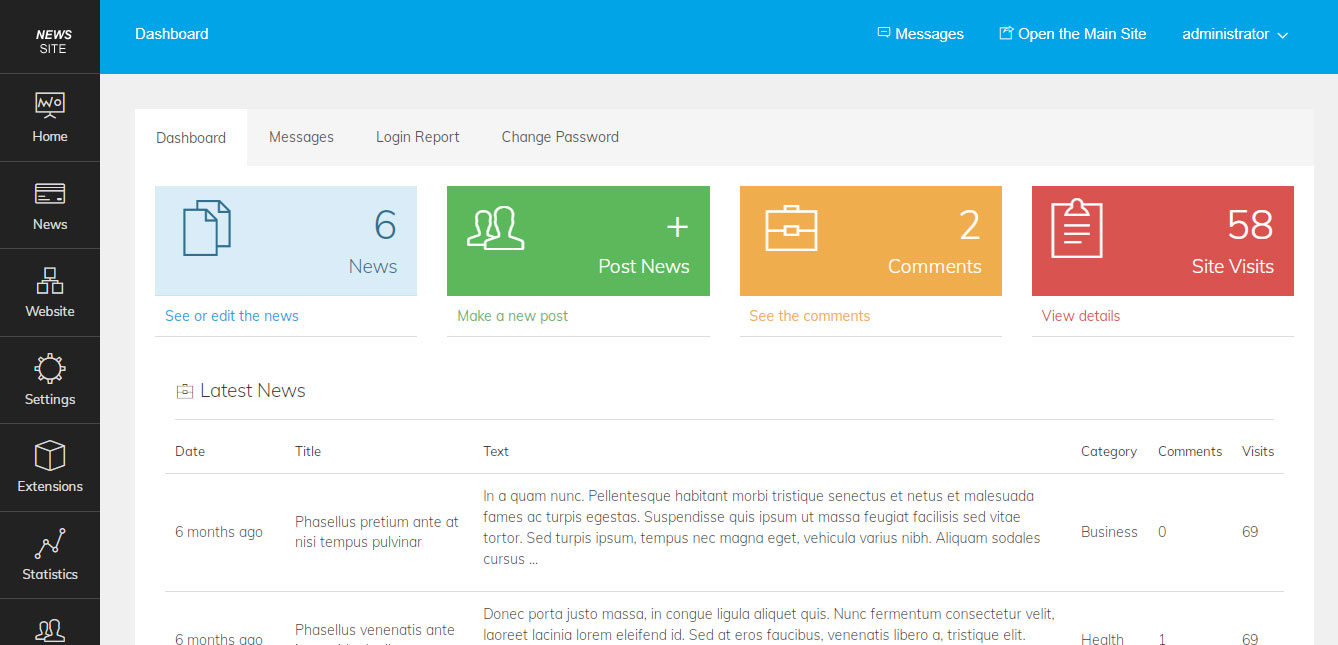Open Settings gear icon in sidebar
The width and height of the screenshot is (1338, 645).
pyautogui.click(x=50, y=368)
